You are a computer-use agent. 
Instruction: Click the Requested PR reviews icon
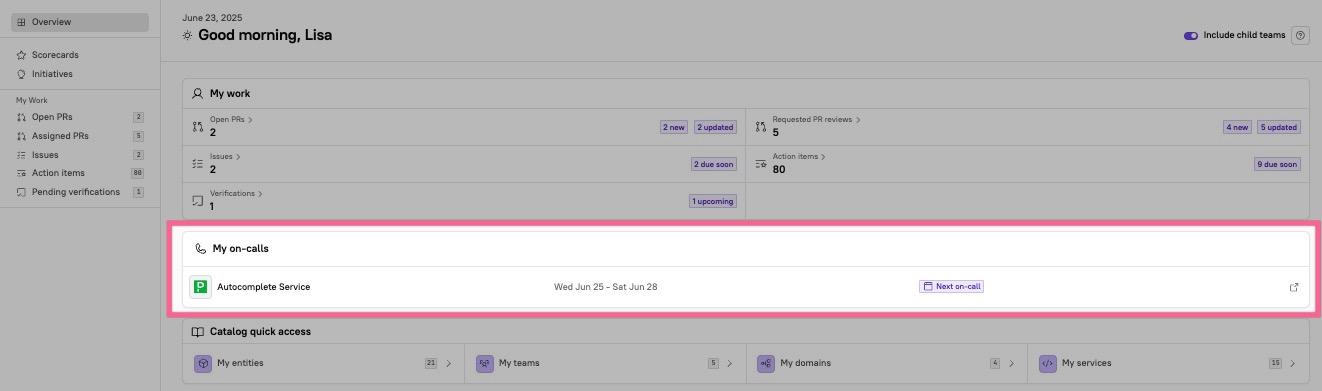[x=761, y=127]
